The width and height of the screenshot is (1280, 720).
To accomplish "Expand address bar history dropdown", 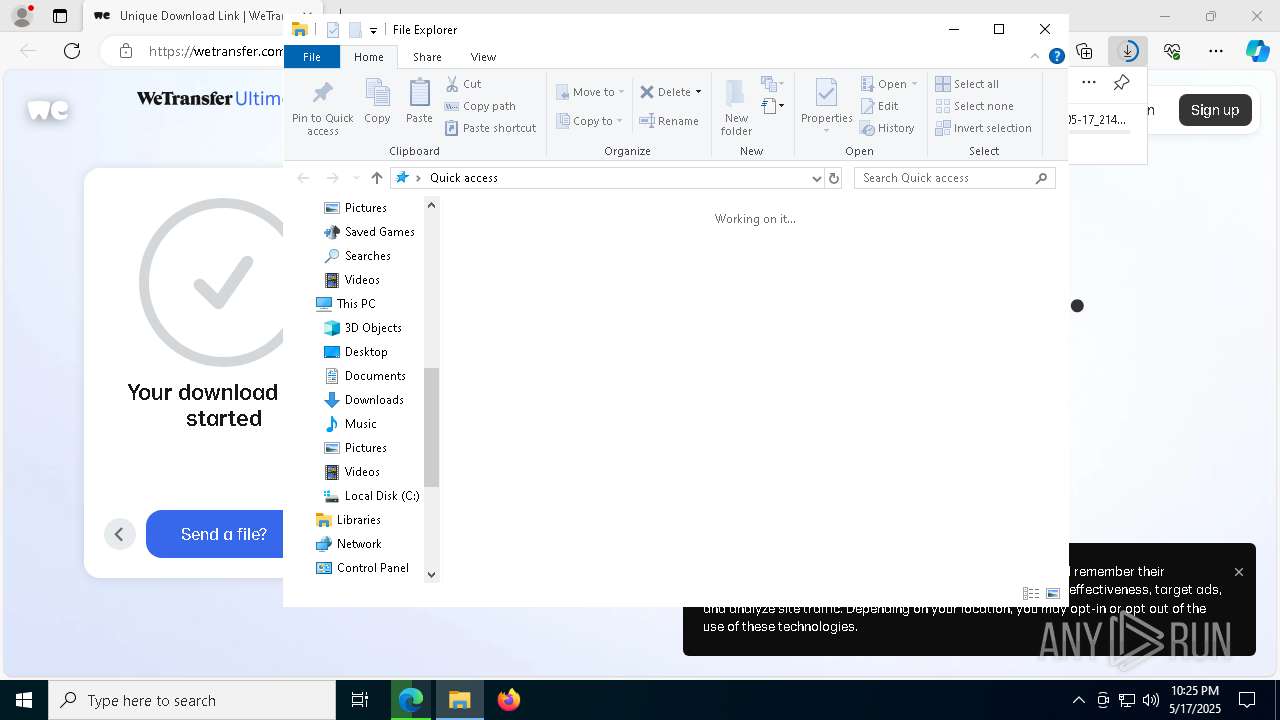I will pos(816,178).
